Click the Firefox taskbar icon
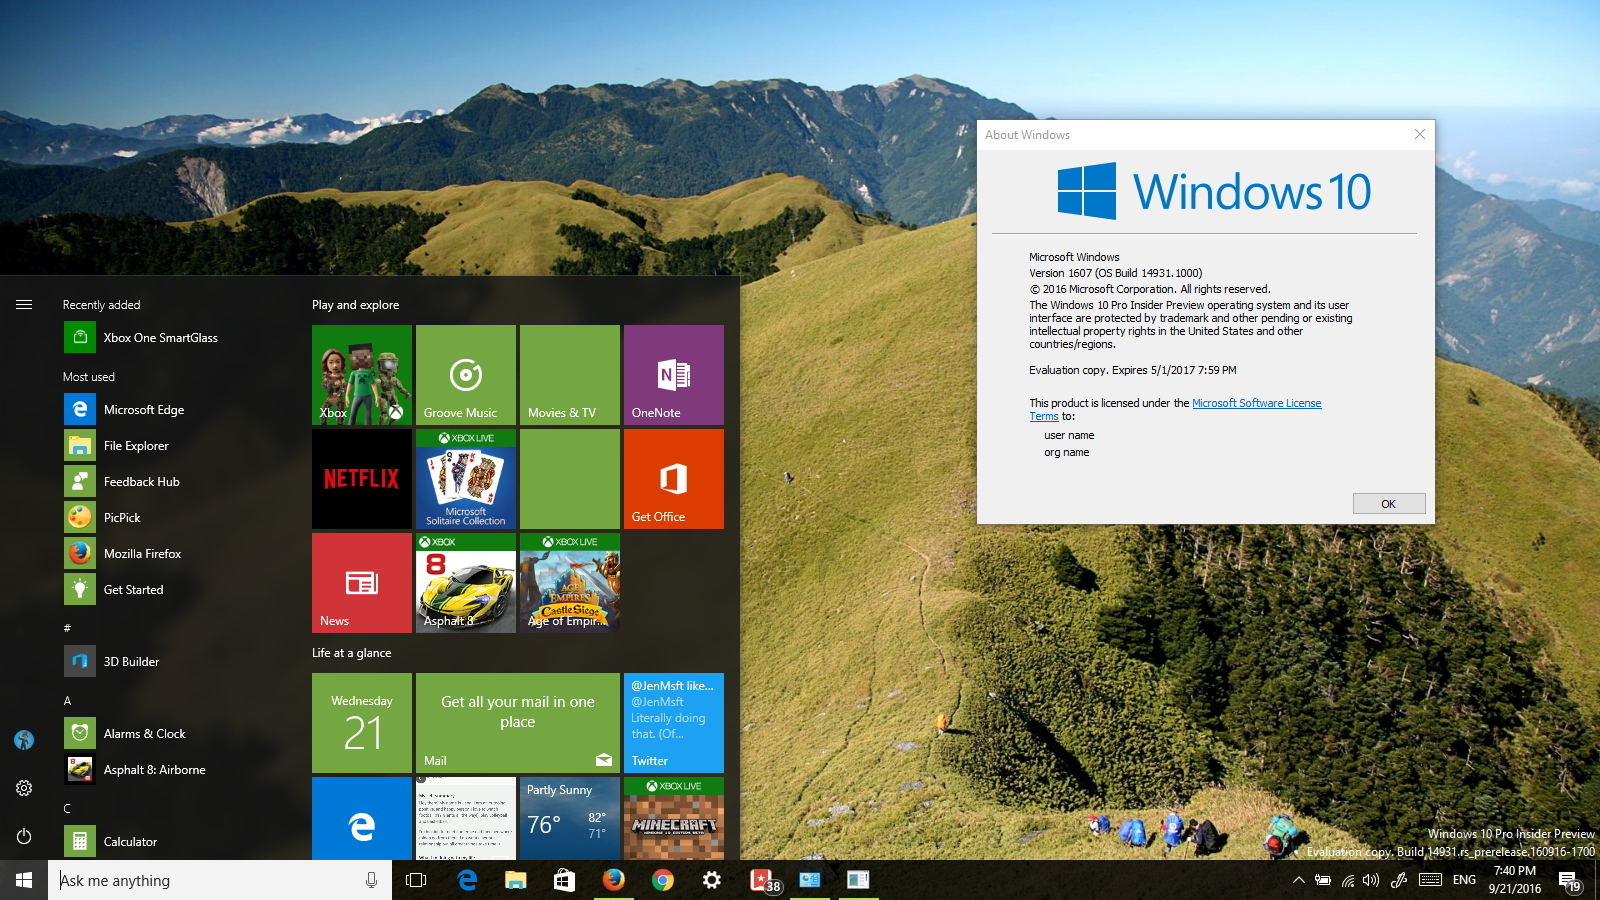The width and height of the screenshot is (1600, 900). click(x=613, y=880)
